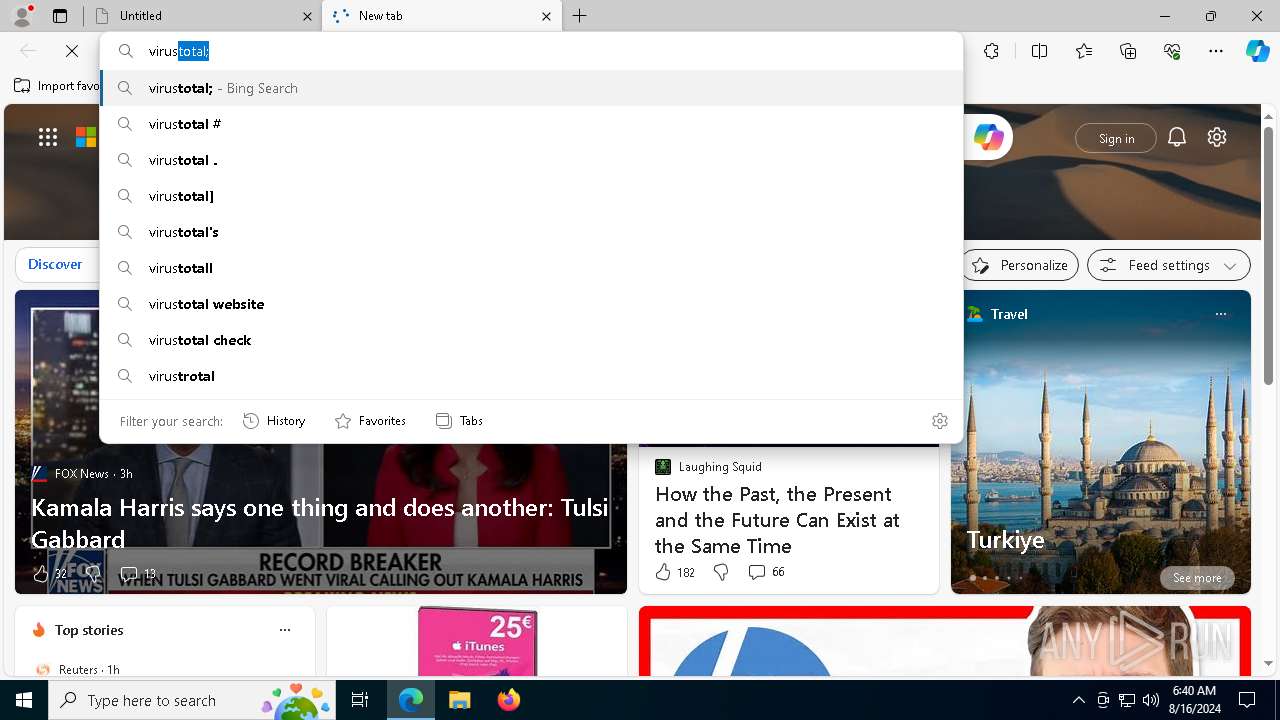Image resolution: width=1280 pixels, height=720 pixels.
Task: Open Collections toolbar icon
Action: tap(1128, 51)
